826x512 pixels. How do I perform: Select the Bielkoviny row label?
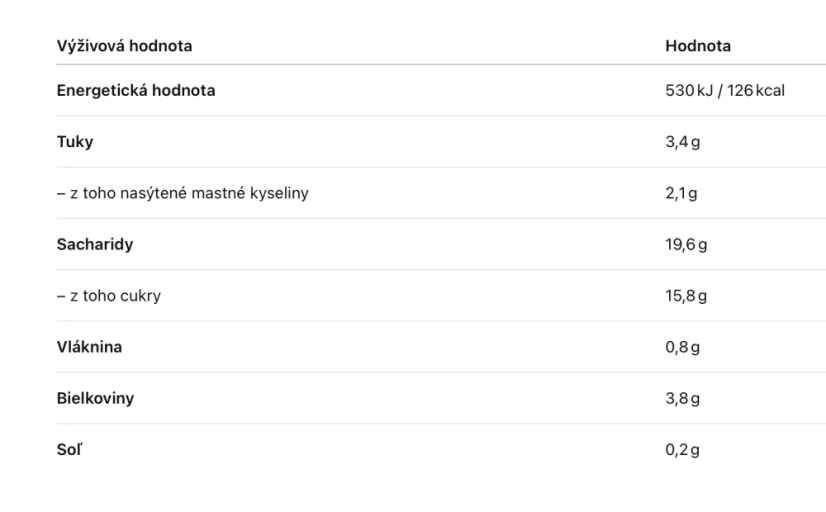pos(95,398)
